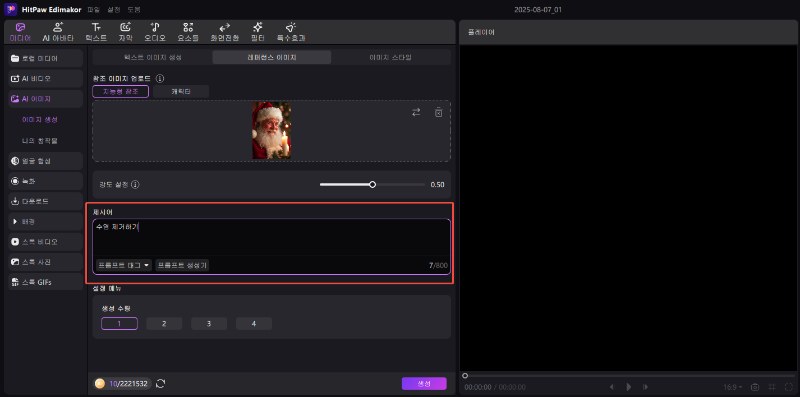800x397 pixels.
Task: Click info icon beside strength setting
Action: coord(135,185)
